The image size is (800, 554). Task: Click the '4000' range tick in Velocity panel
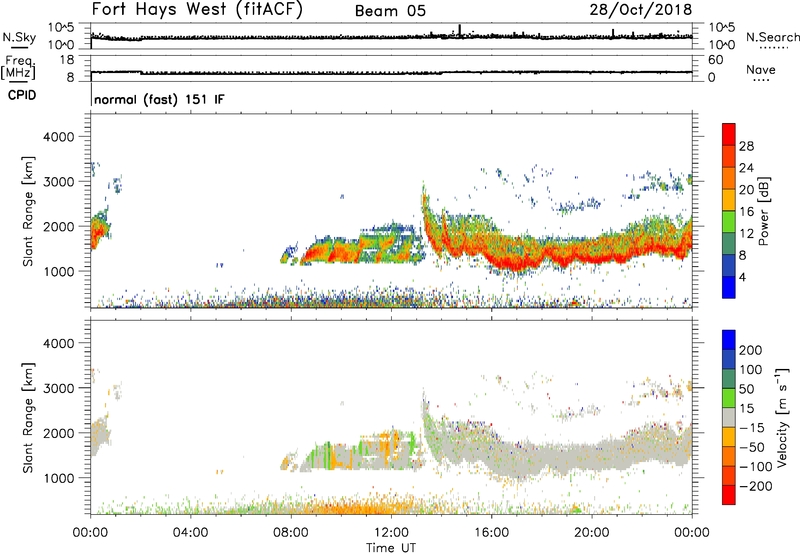pyautogui.click(x=59, y=343)
